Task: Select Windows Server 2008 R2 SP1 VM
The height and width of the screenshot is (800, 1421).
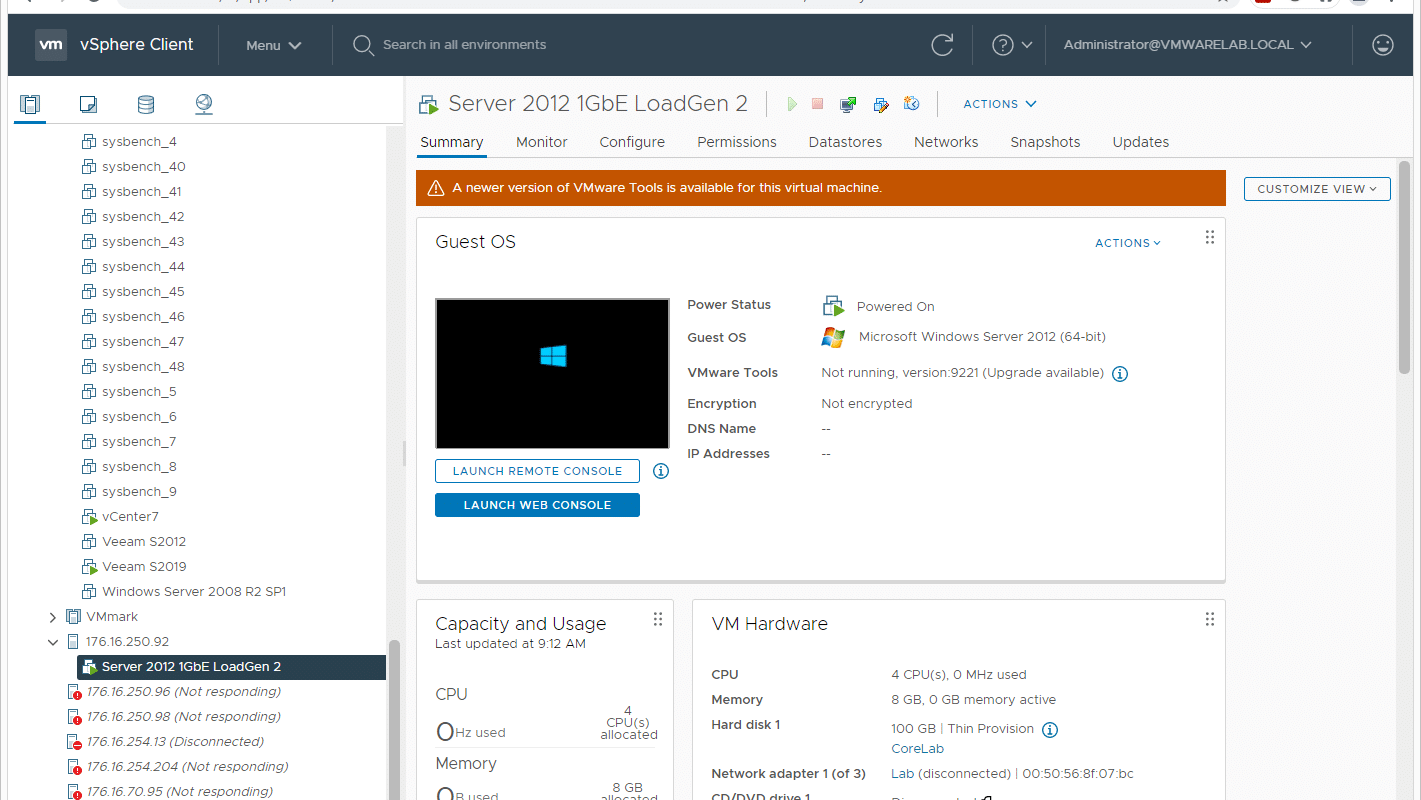Action: pyautogui.click(x=194, y=592)
